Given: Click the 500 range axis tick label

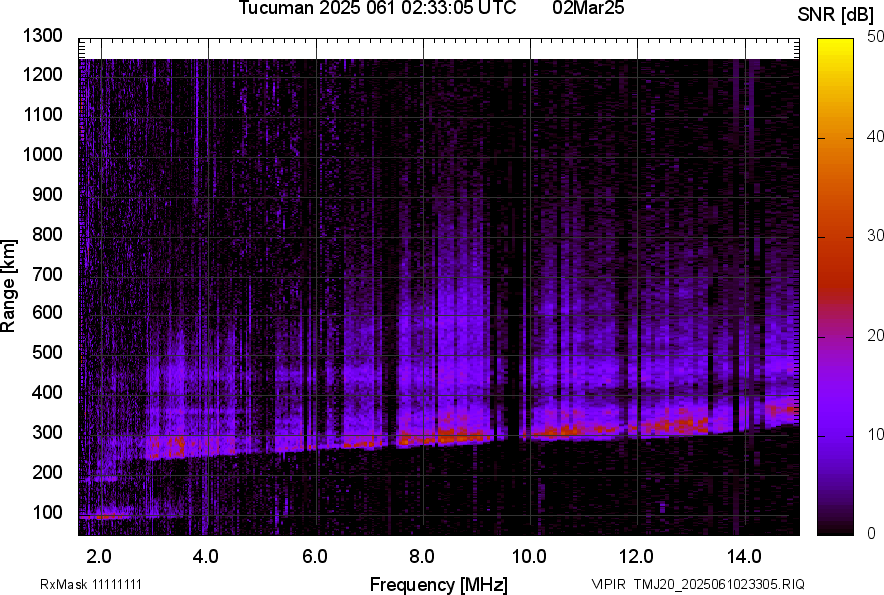Looking at the screenshot, I should [x=47, y=353].
